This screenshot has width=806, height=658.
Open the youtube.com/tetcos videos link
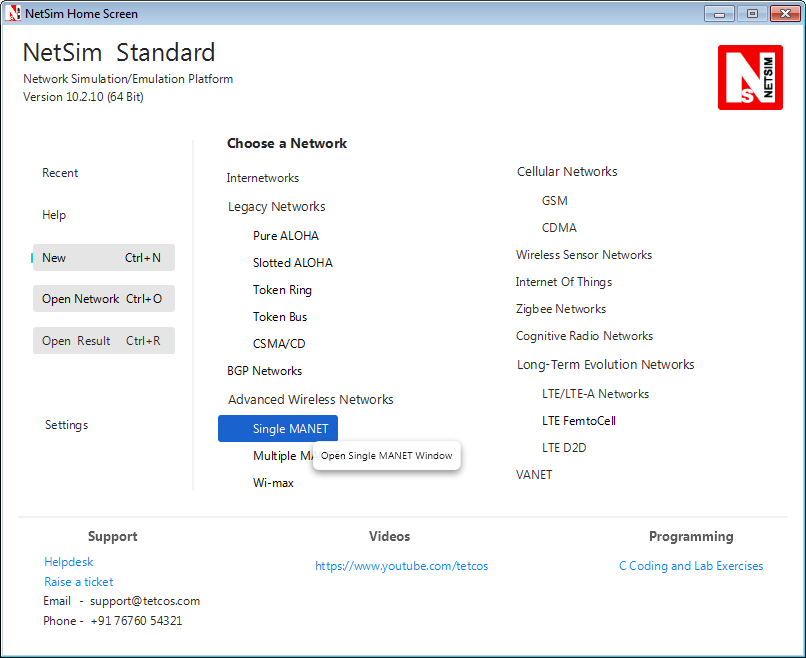click(x=401, y=566)
